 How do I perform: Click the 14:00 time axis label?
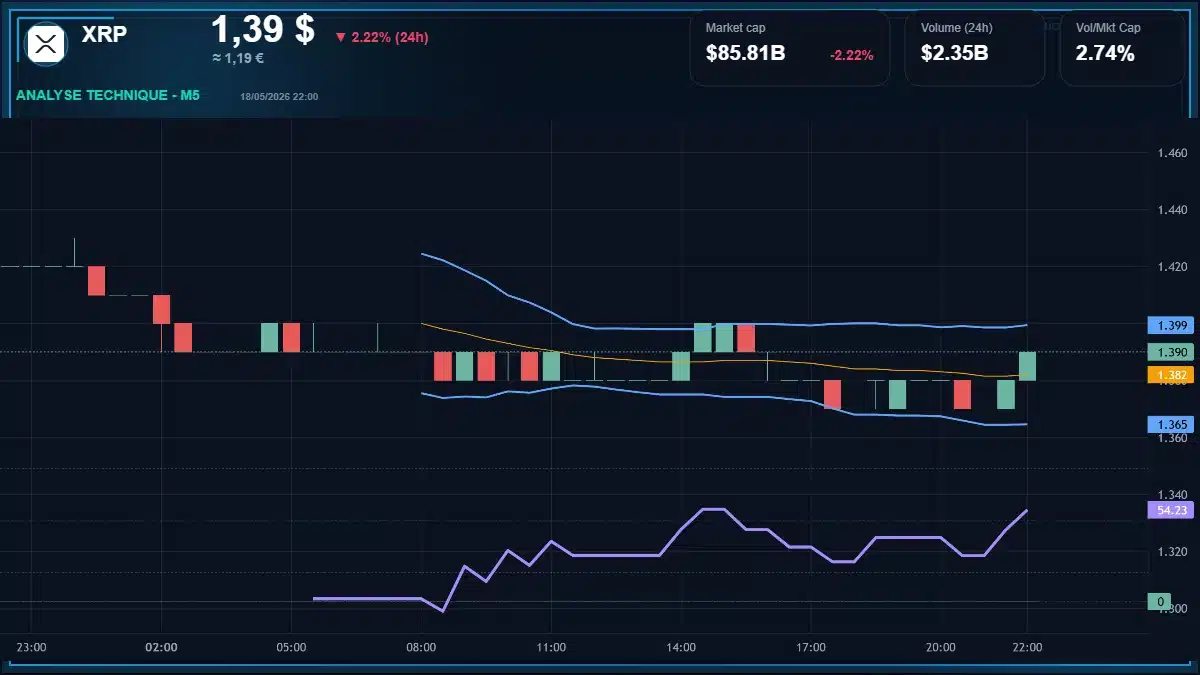tap(681, 647)
